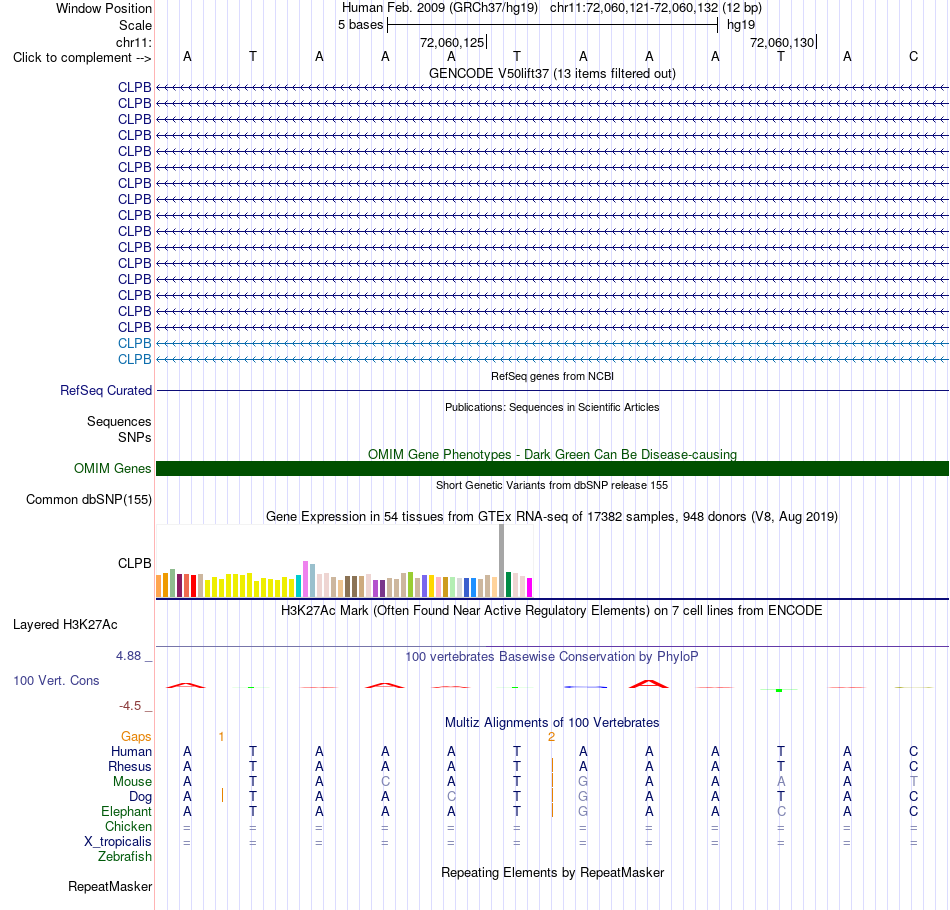The width and height of the screenshot is (950, 910).
Task: Click the RefSeq Curated track line
Action: pyautogui.click(x=552, y=391)
